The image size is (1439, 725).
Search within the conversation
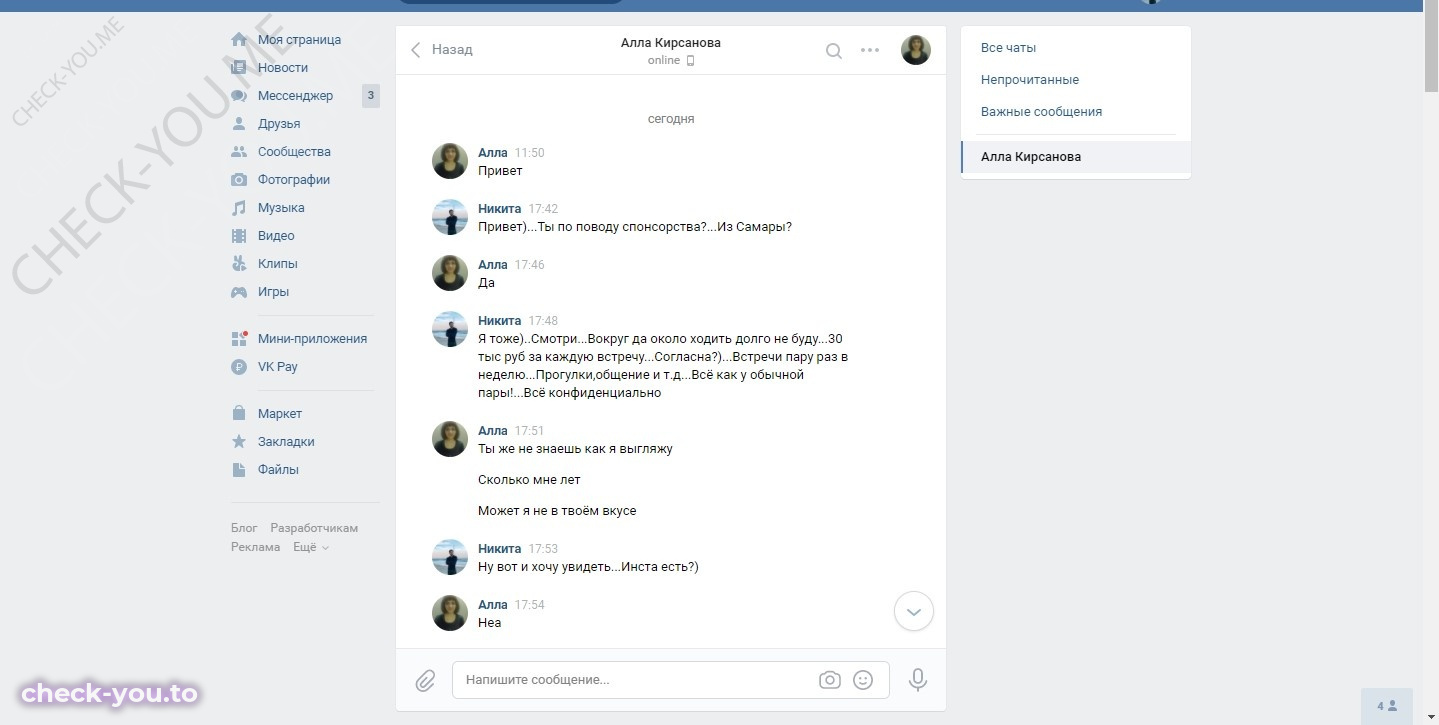tap(833, 50)
